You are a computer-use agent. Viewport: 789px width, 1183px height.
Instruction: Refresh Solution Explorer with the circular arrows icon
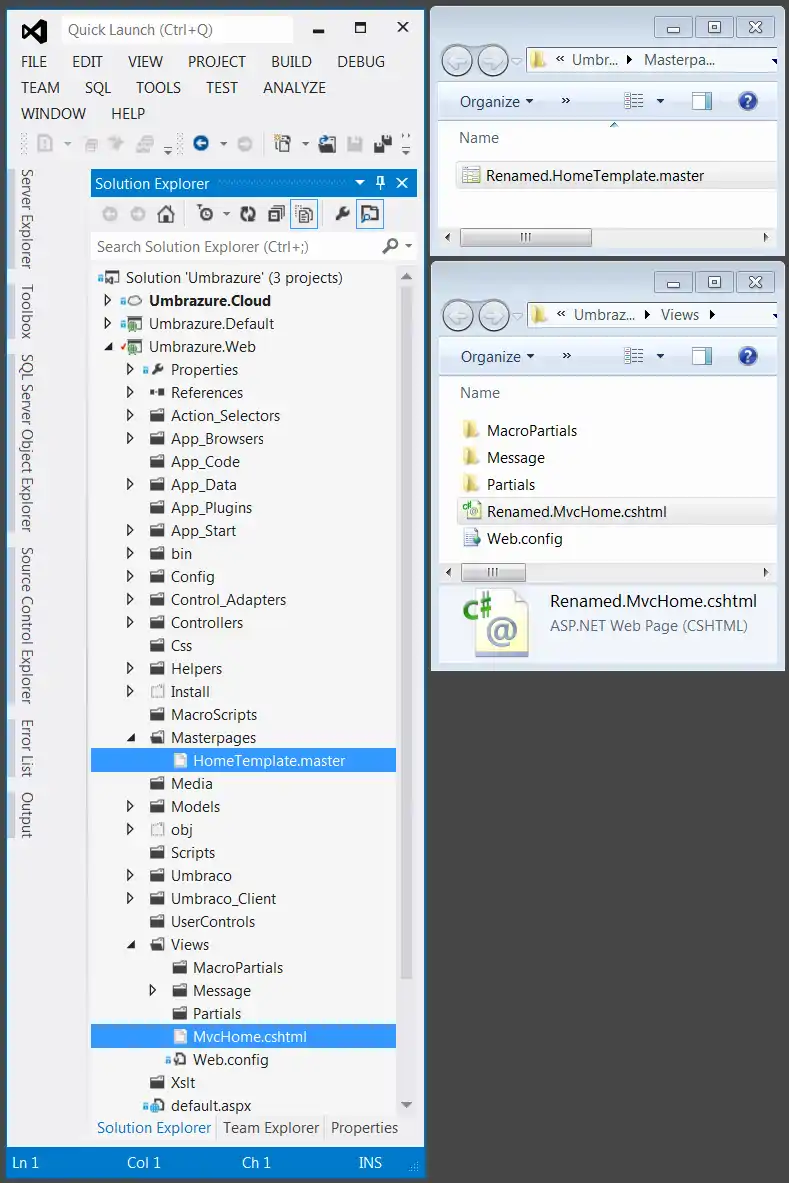pyautogui.click(x=247, y=214)
